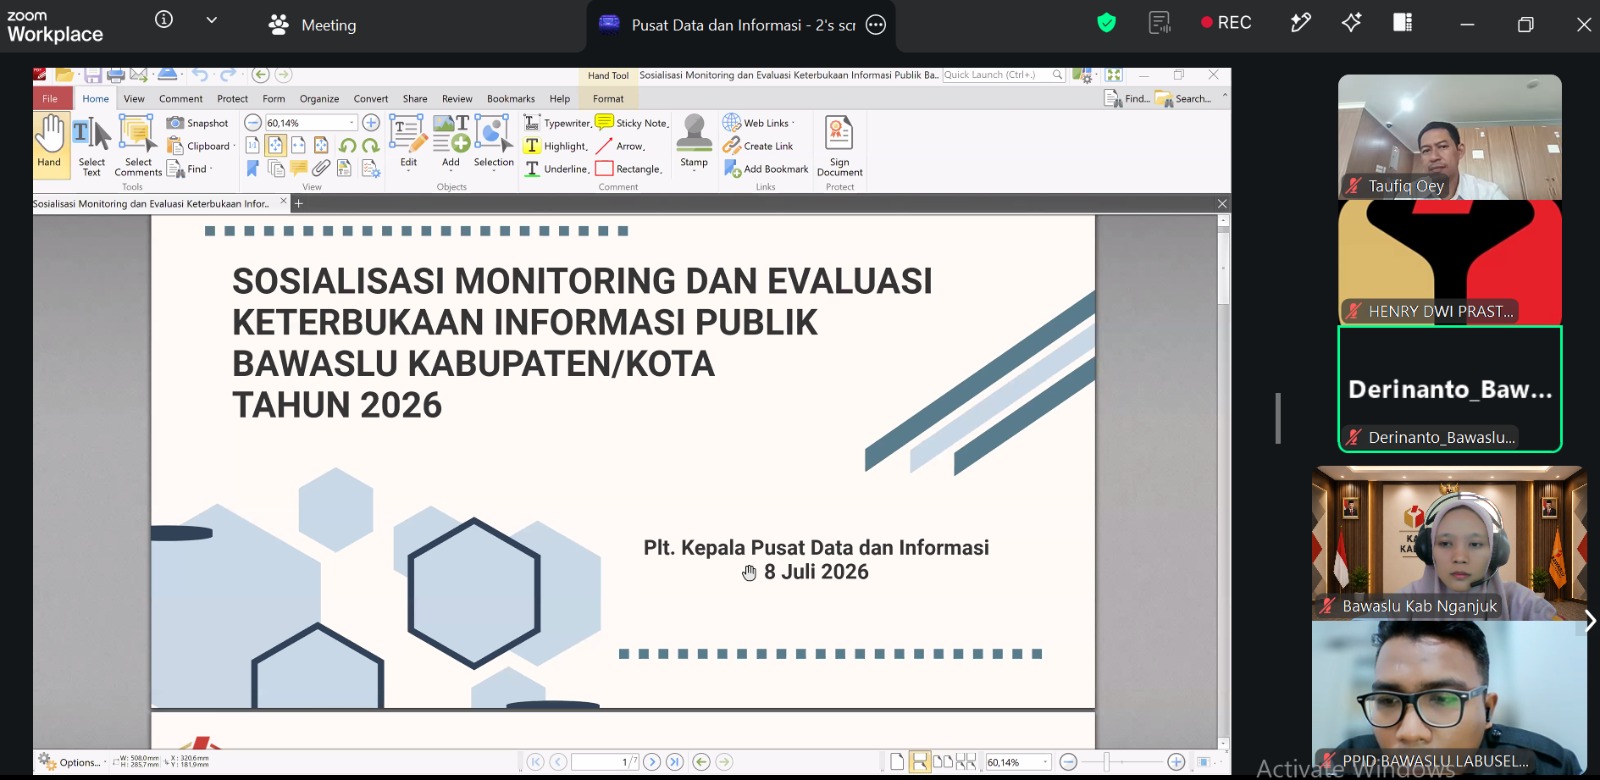
Task: Click Find button at ribbon right
Action: (x=1127, y=98)
